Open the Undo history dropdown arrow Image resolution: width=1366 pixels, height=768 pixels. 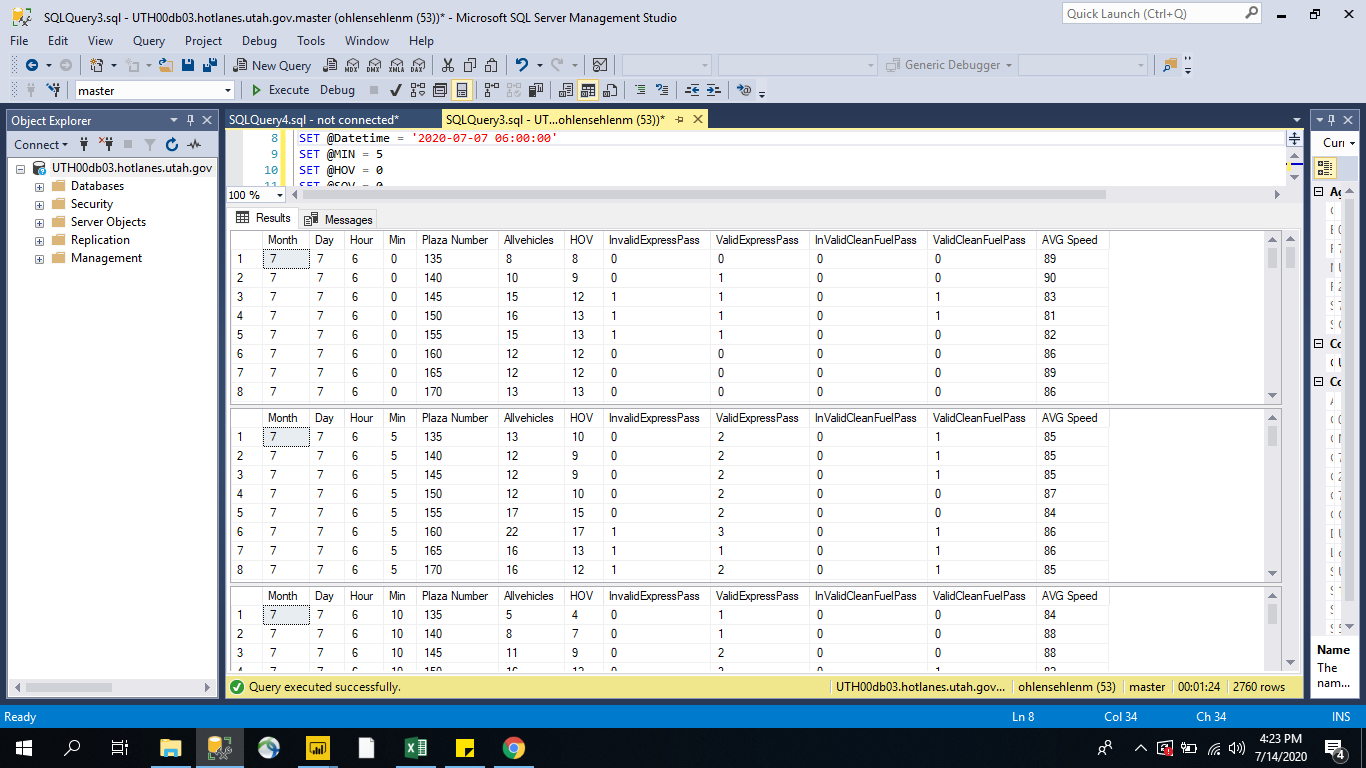(539, 65)
